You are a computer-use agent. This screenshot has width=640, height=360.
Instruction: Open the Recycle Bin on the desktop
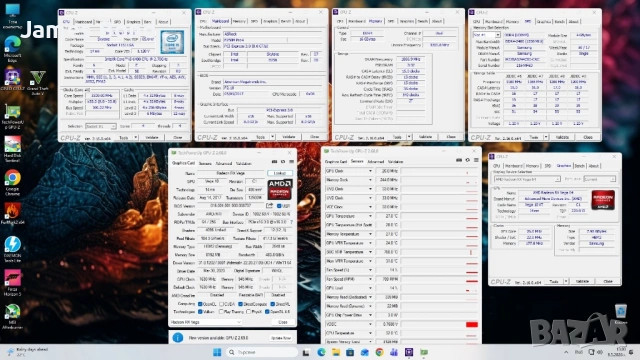point(620,313)
